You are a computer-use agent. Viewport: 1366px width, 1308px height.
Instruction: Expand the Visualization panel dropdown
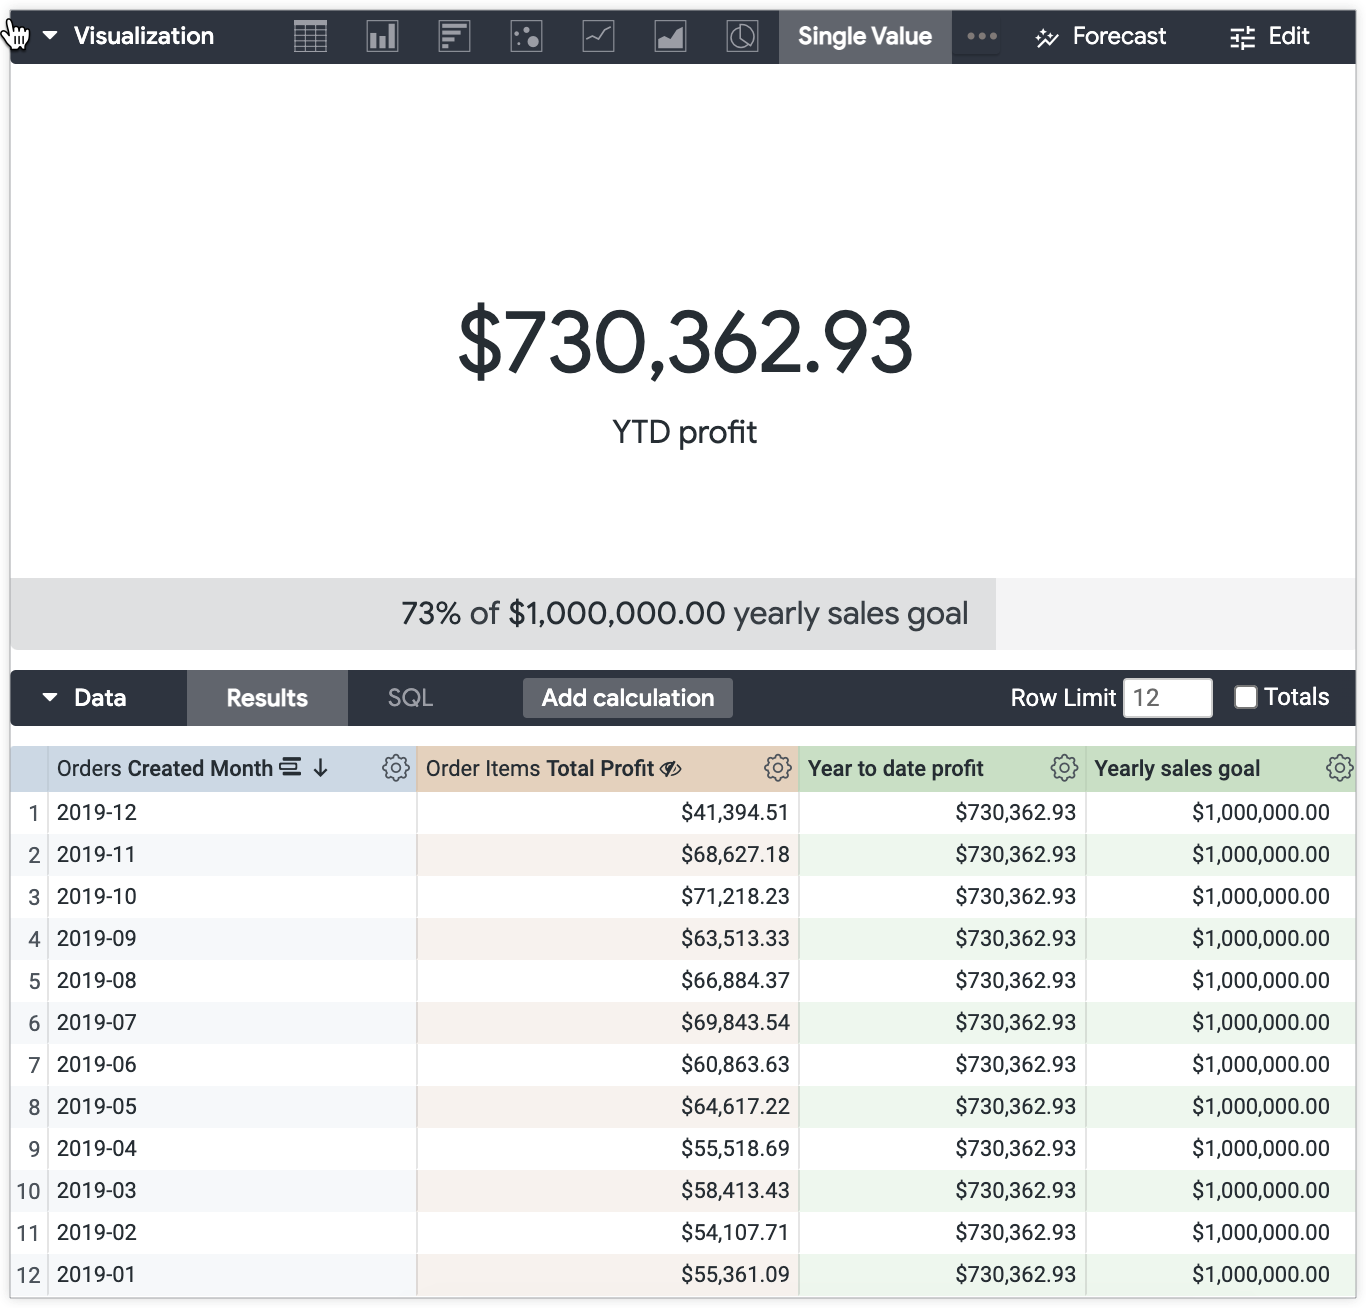click(47, 36)
